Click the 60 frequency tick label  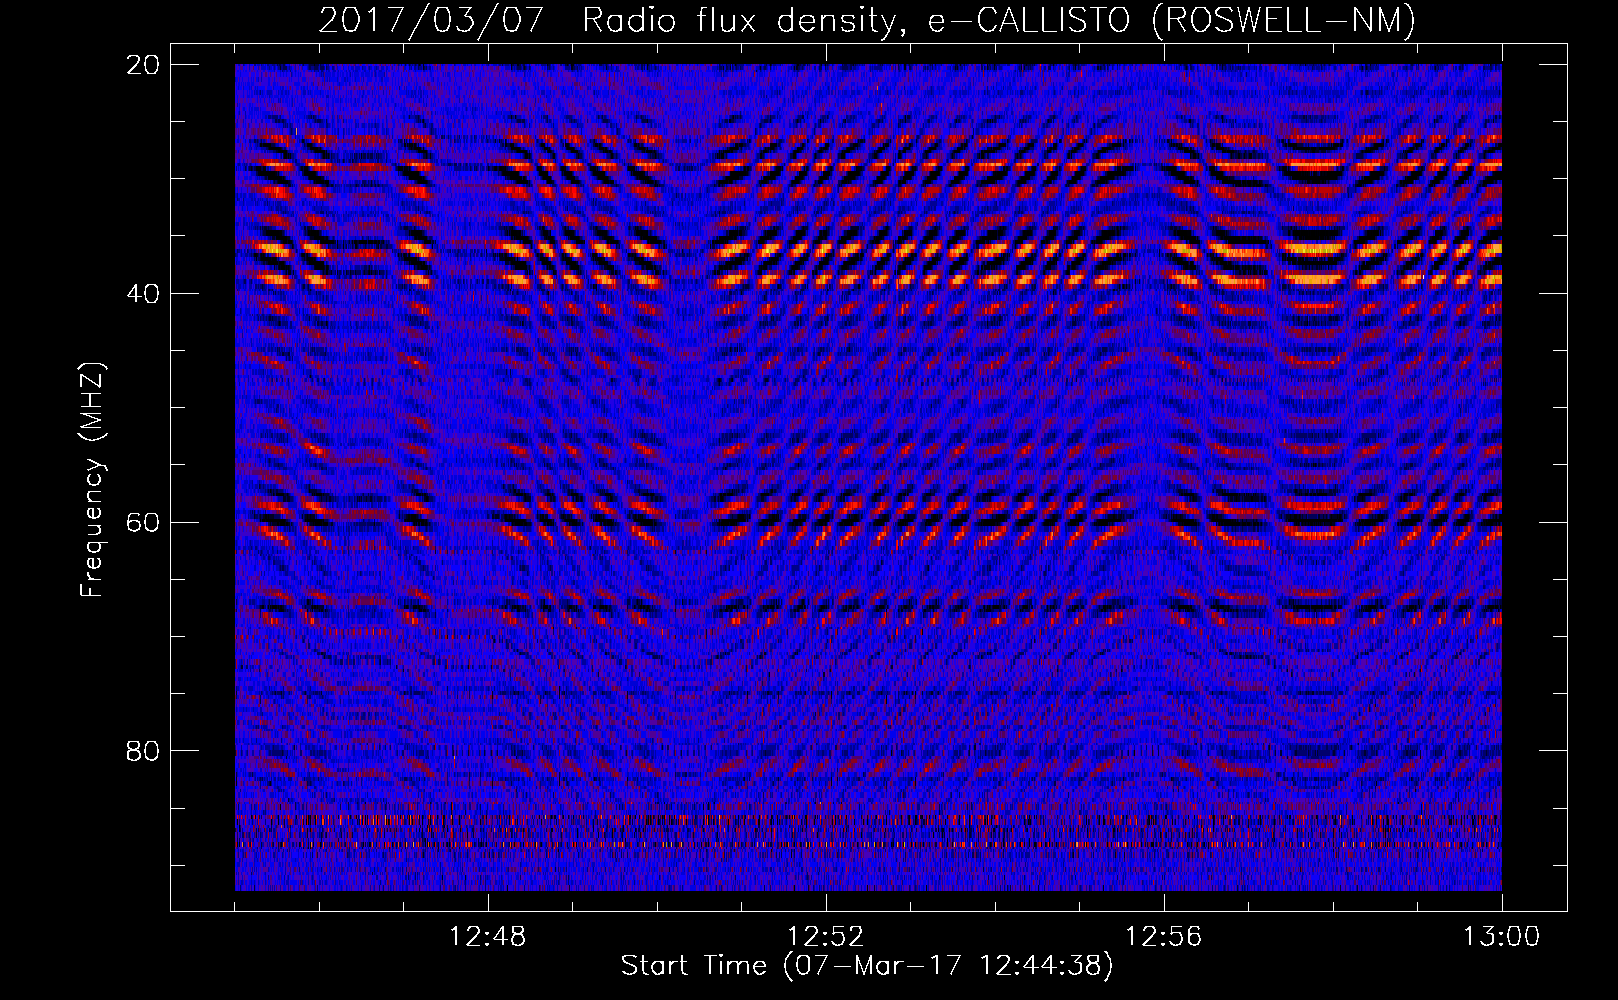click(x=145, y=522)
